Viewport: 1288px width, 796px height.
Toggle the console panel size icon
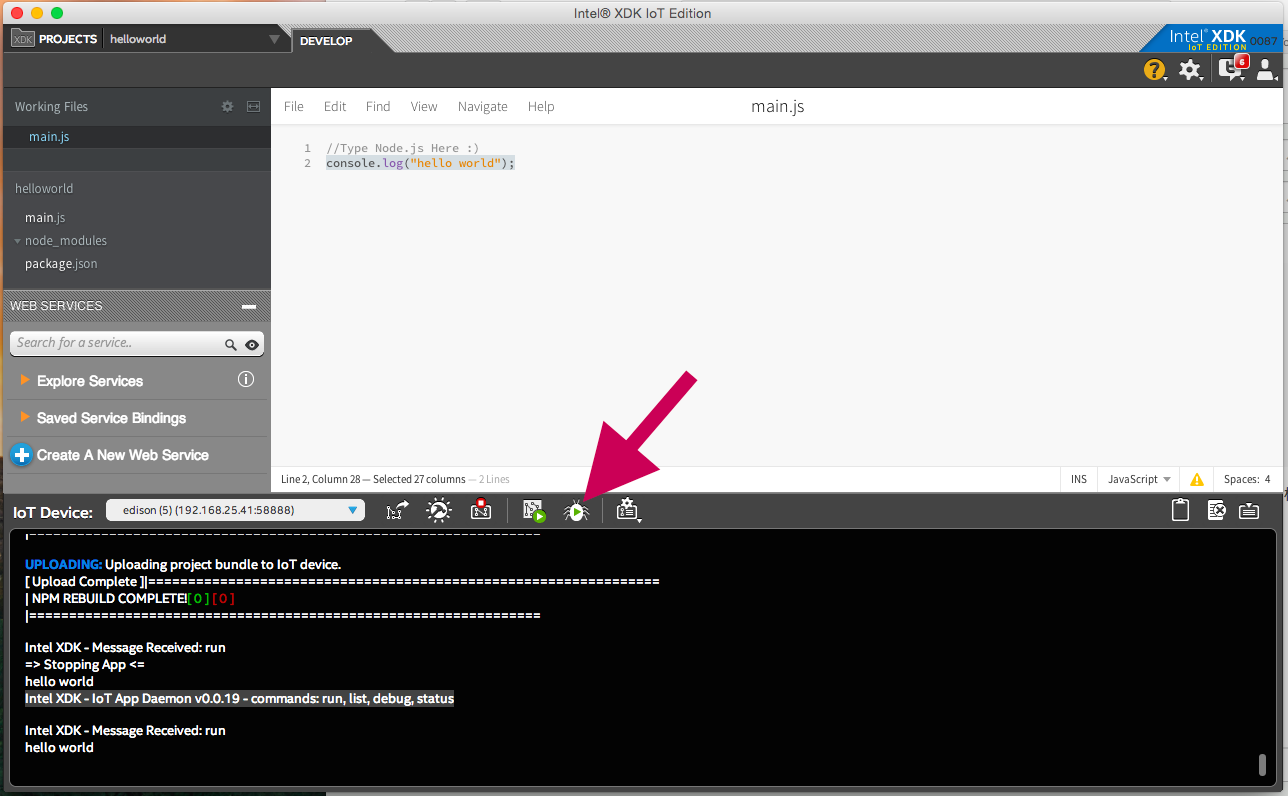coord(1249,510)
